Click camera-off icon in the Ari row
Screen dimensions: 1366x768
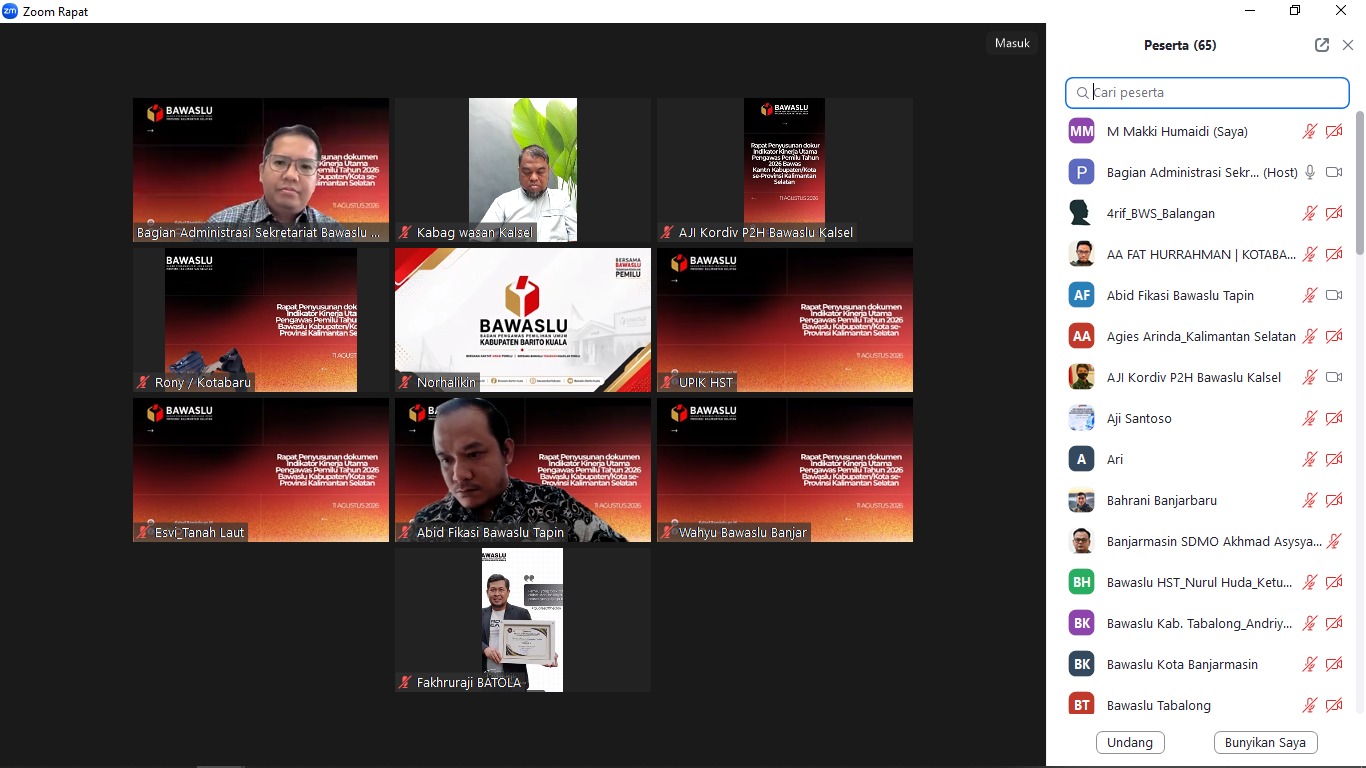click(x=1334, y=459)
